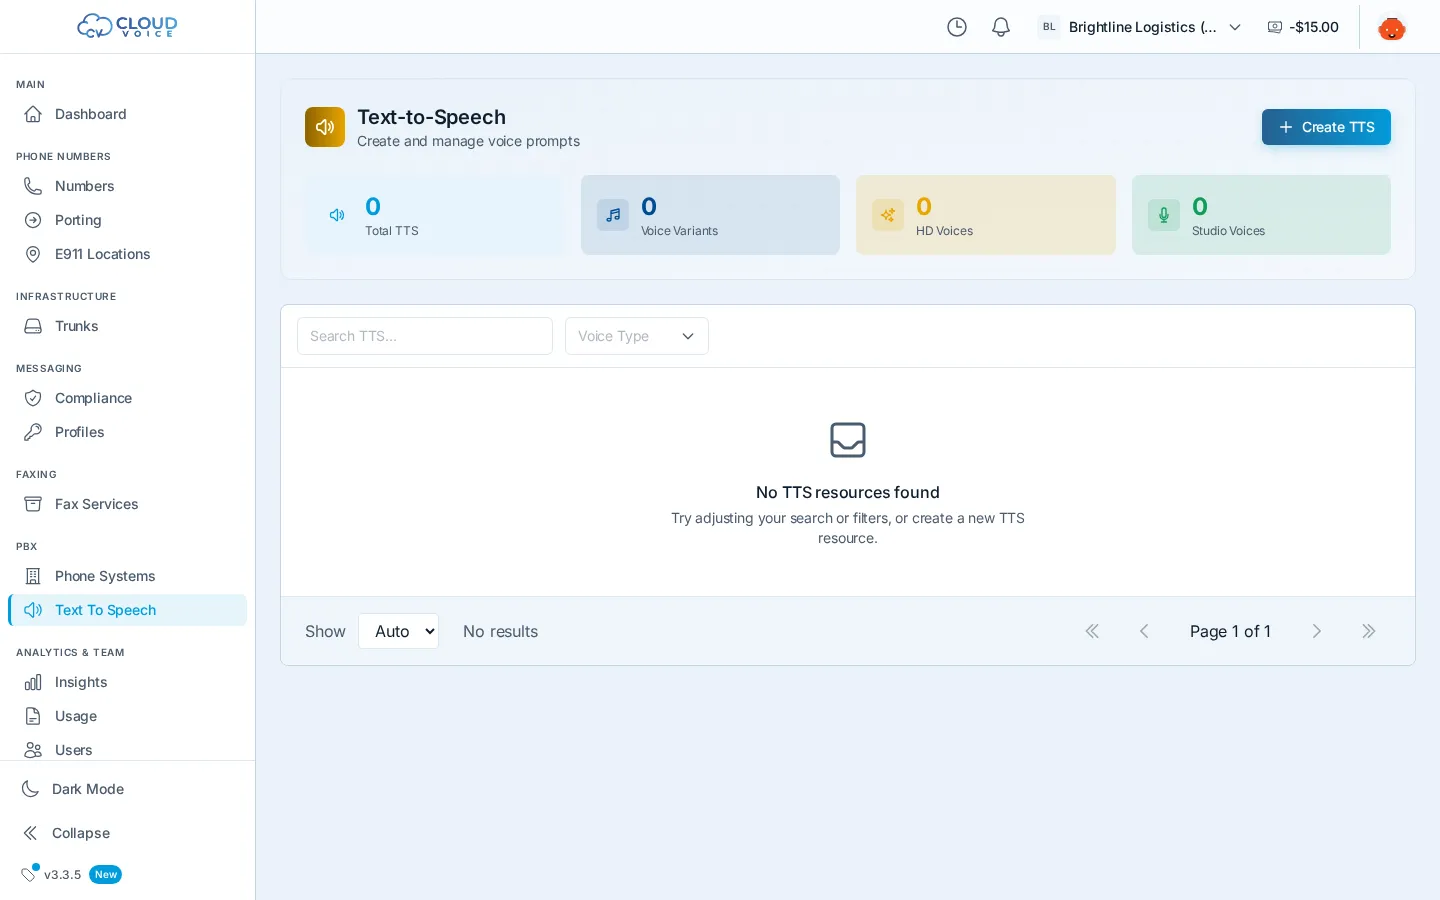Open Dashboard in sidebar

pyautogui.click(x=128, y=114)
